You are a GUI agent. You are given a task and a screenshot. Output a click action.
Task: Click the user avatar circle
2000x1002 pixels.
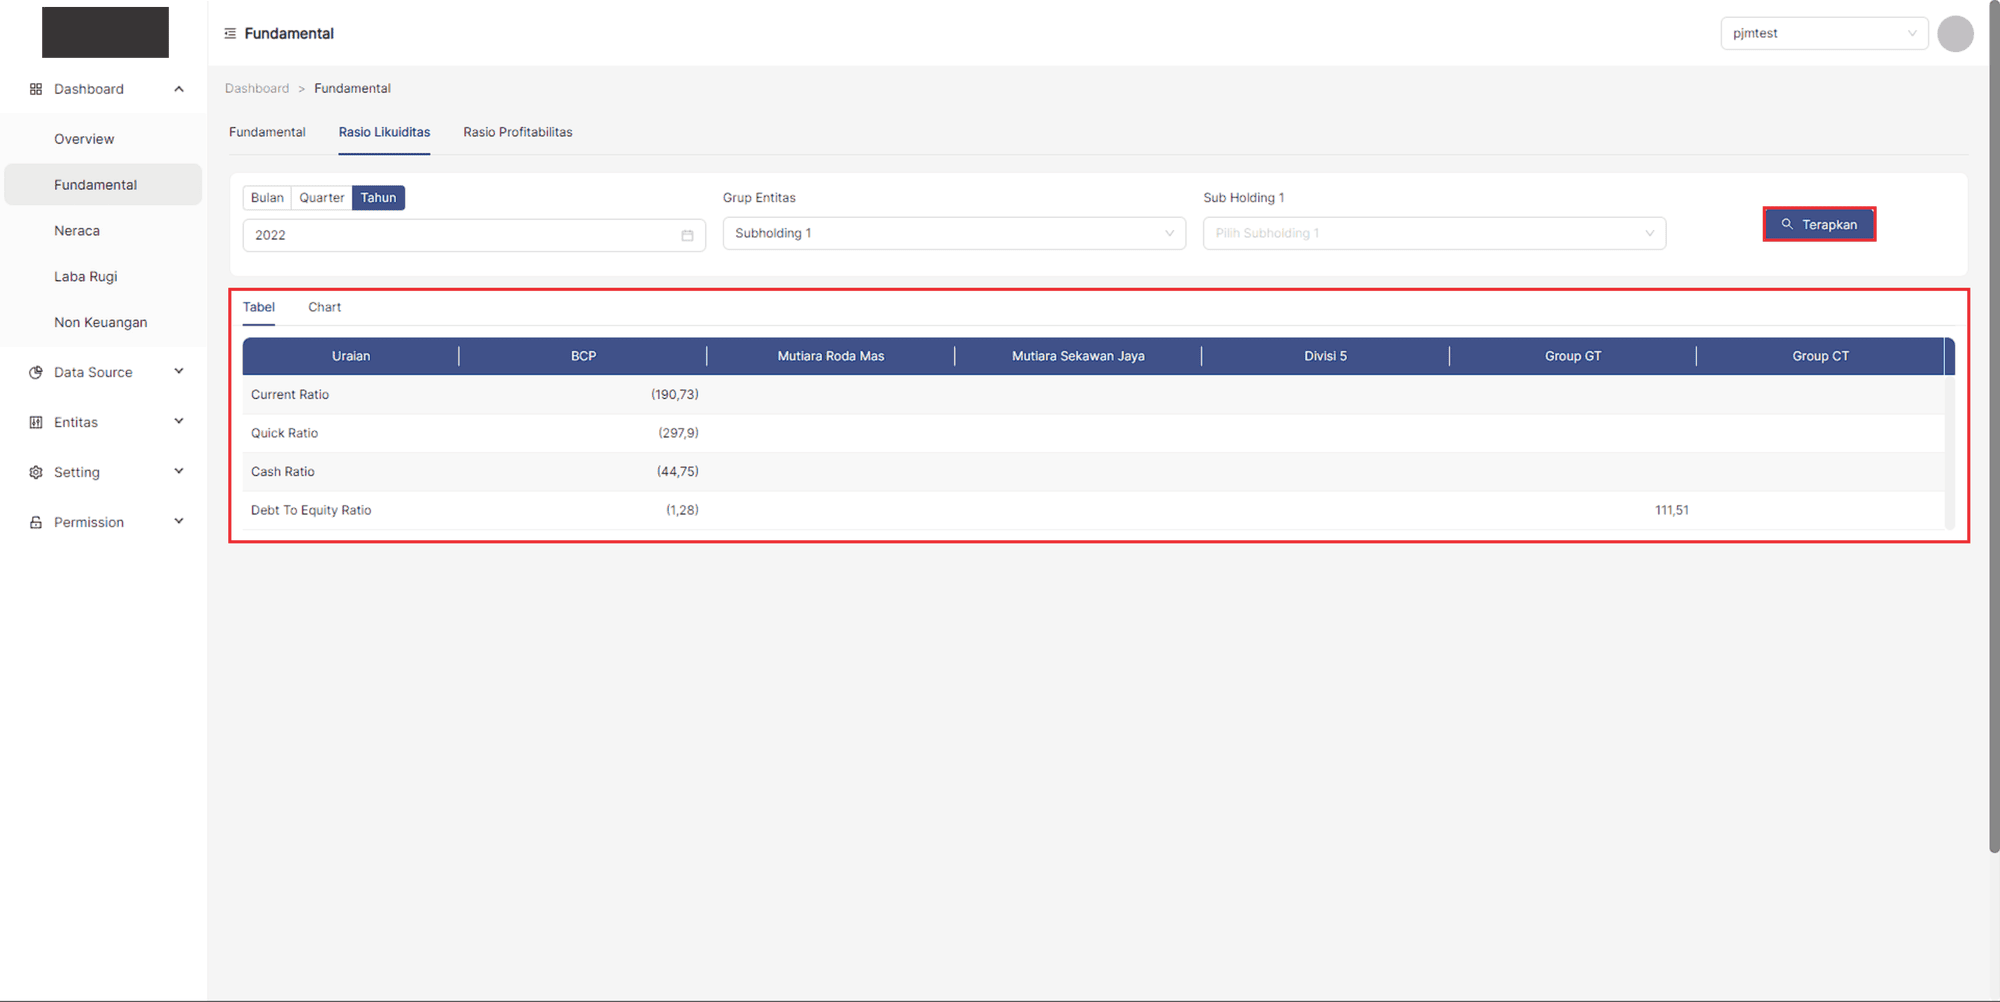(1954, 34)
